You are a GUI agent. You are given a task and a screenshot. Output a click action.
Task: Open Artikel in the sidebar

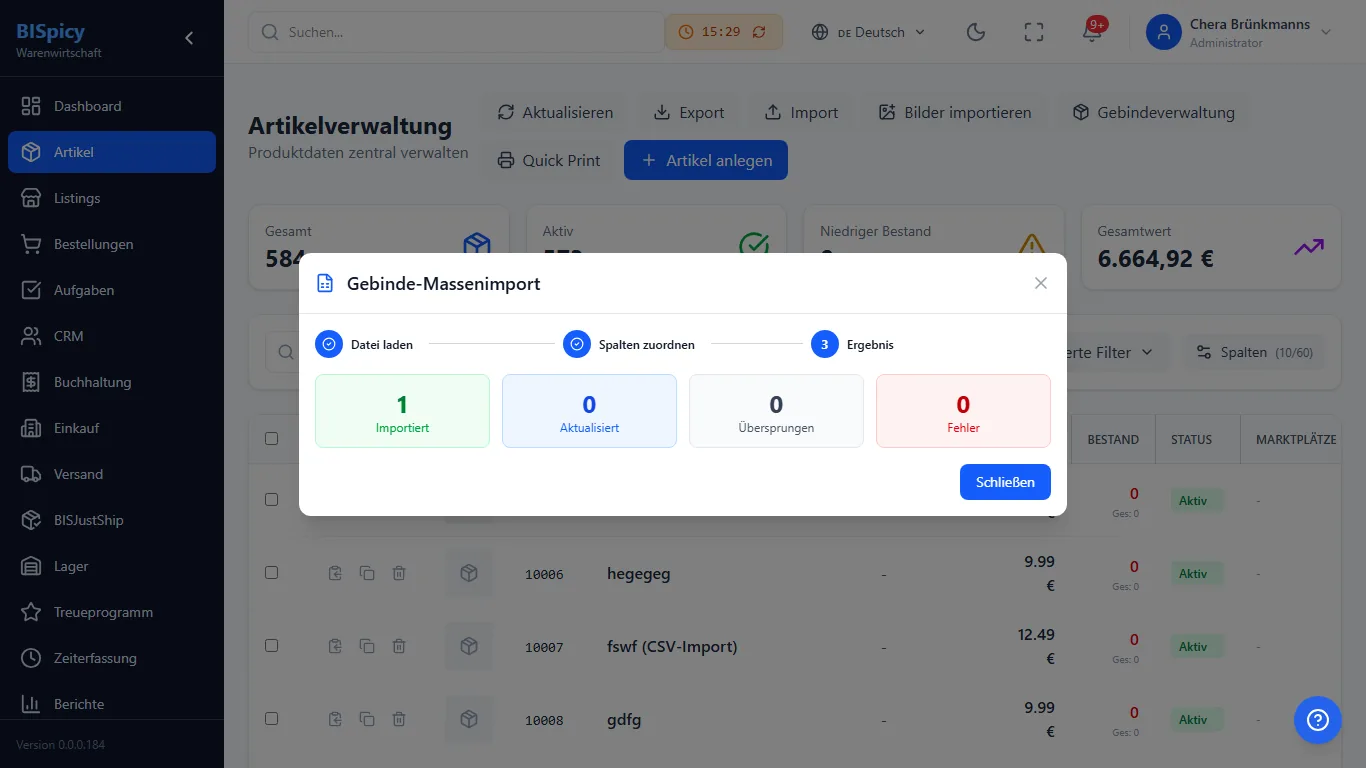click(x=112, y=152)
